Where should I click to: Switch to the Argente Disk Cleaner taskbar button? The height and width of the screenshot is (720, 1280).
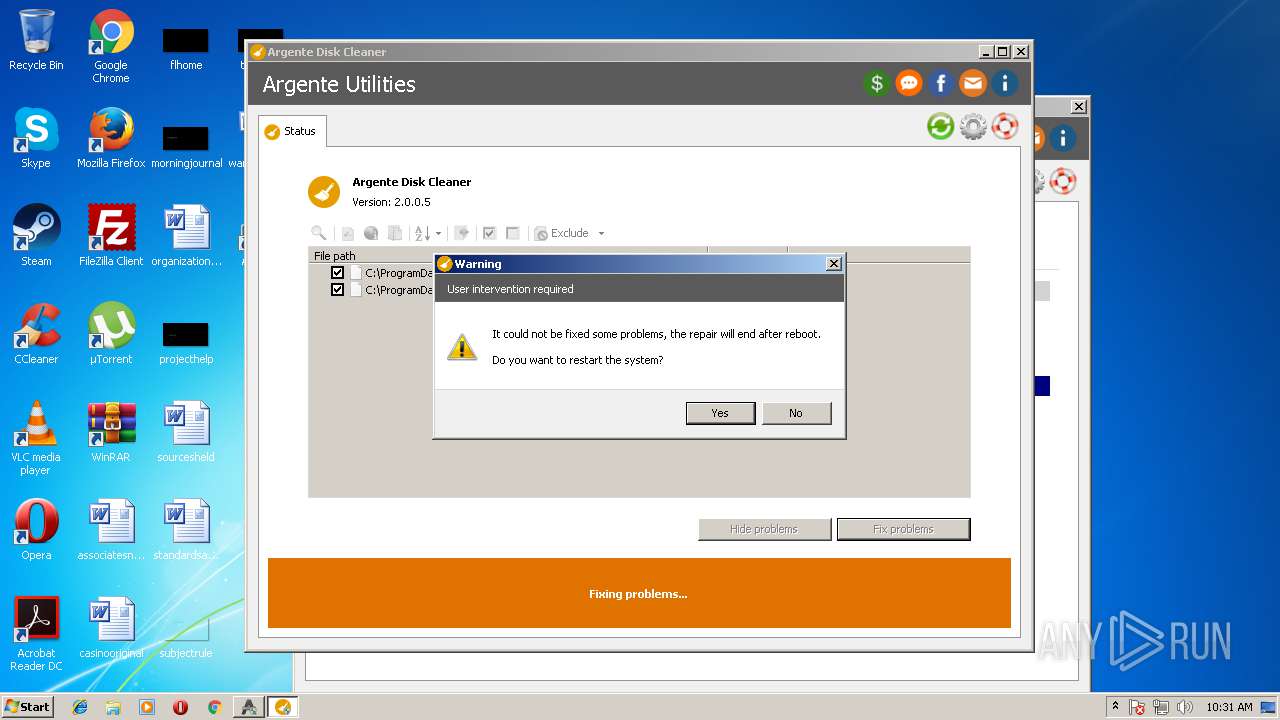coord(283,707)
